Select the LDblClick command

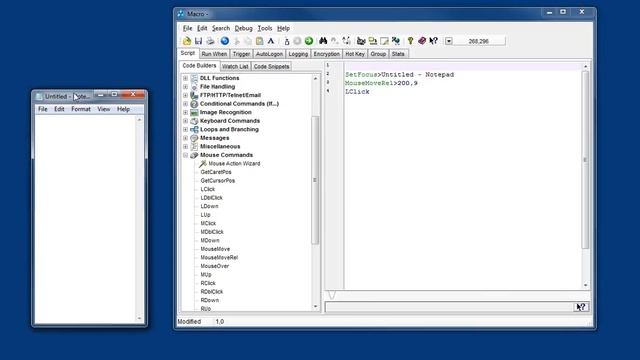click(x=211, y=198)
